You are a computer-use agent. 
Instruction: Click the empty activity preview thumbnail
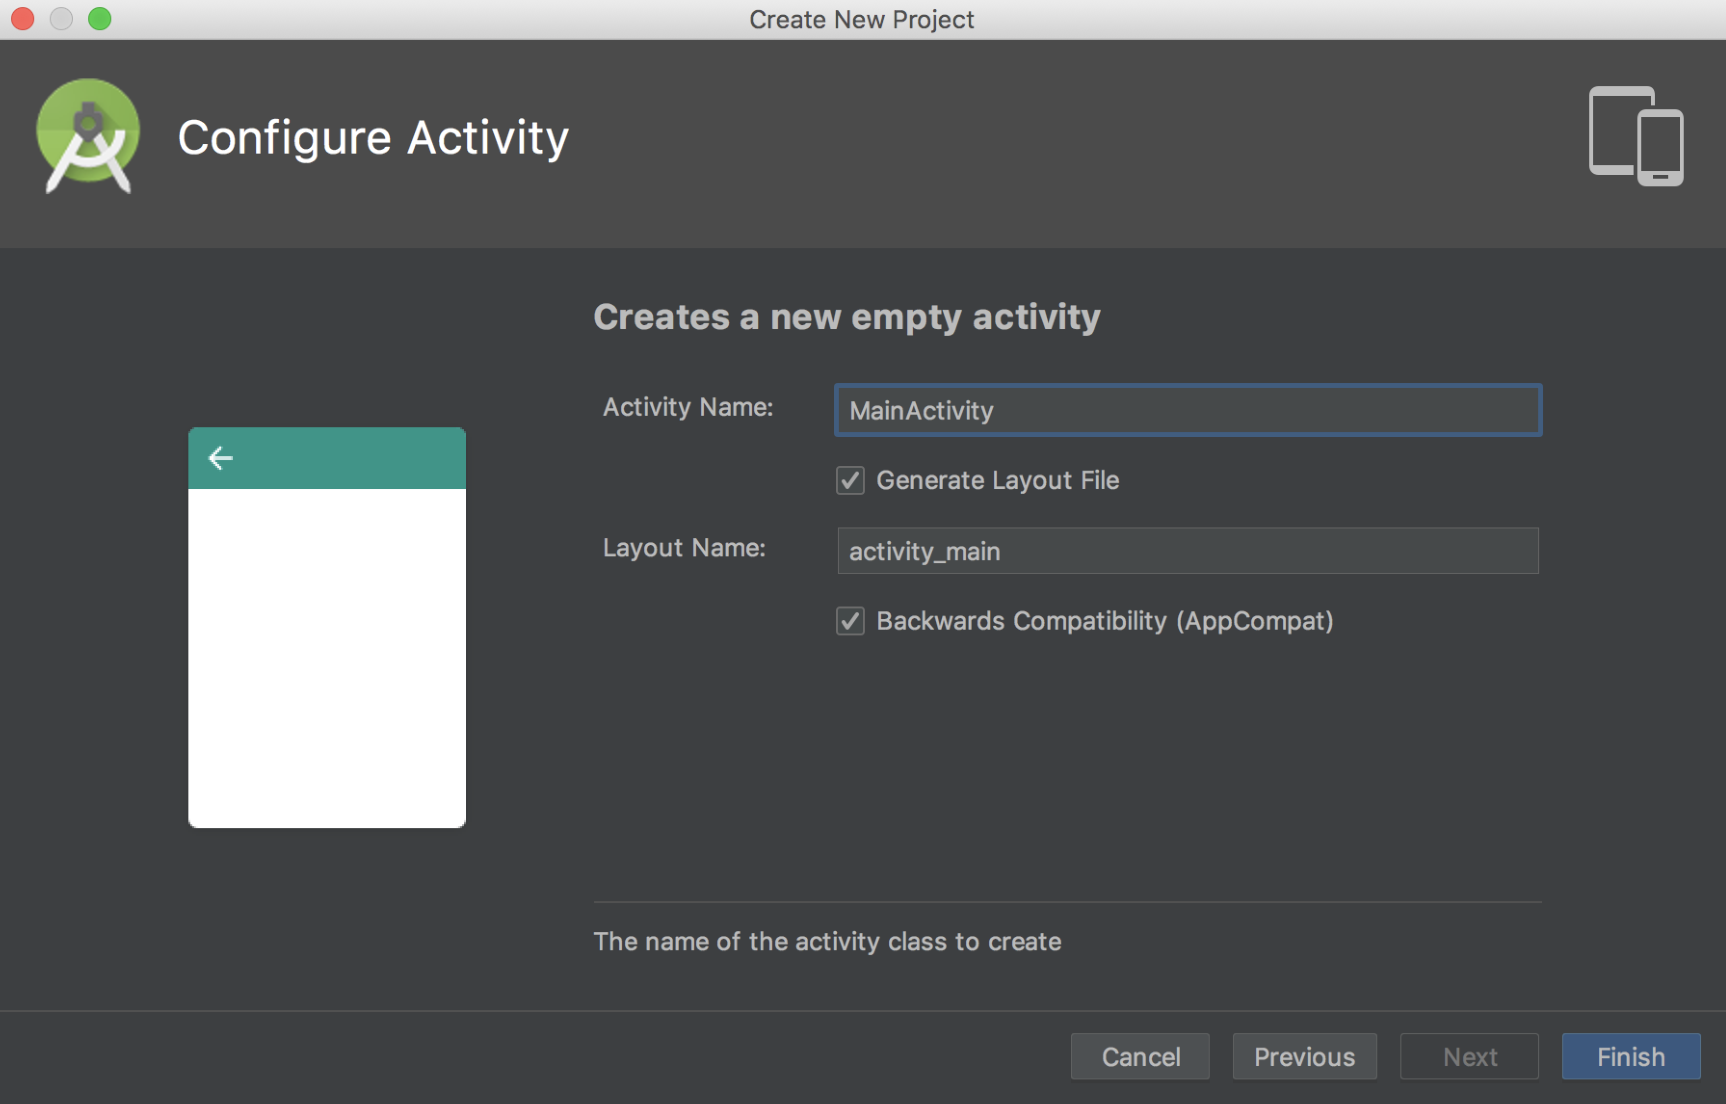coord(327,628)
